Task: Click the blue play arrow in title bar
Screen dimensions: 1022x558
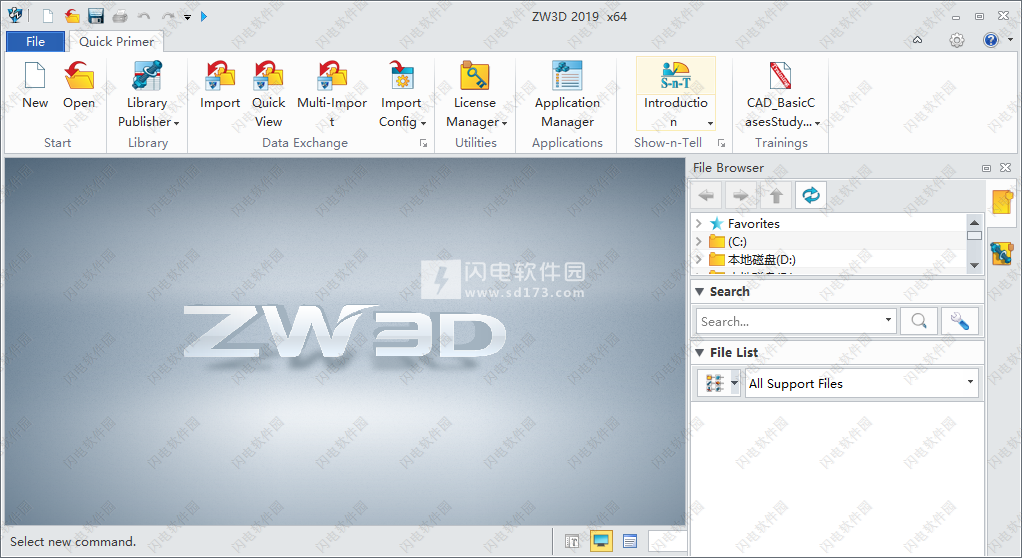Action: coord(204,16)
